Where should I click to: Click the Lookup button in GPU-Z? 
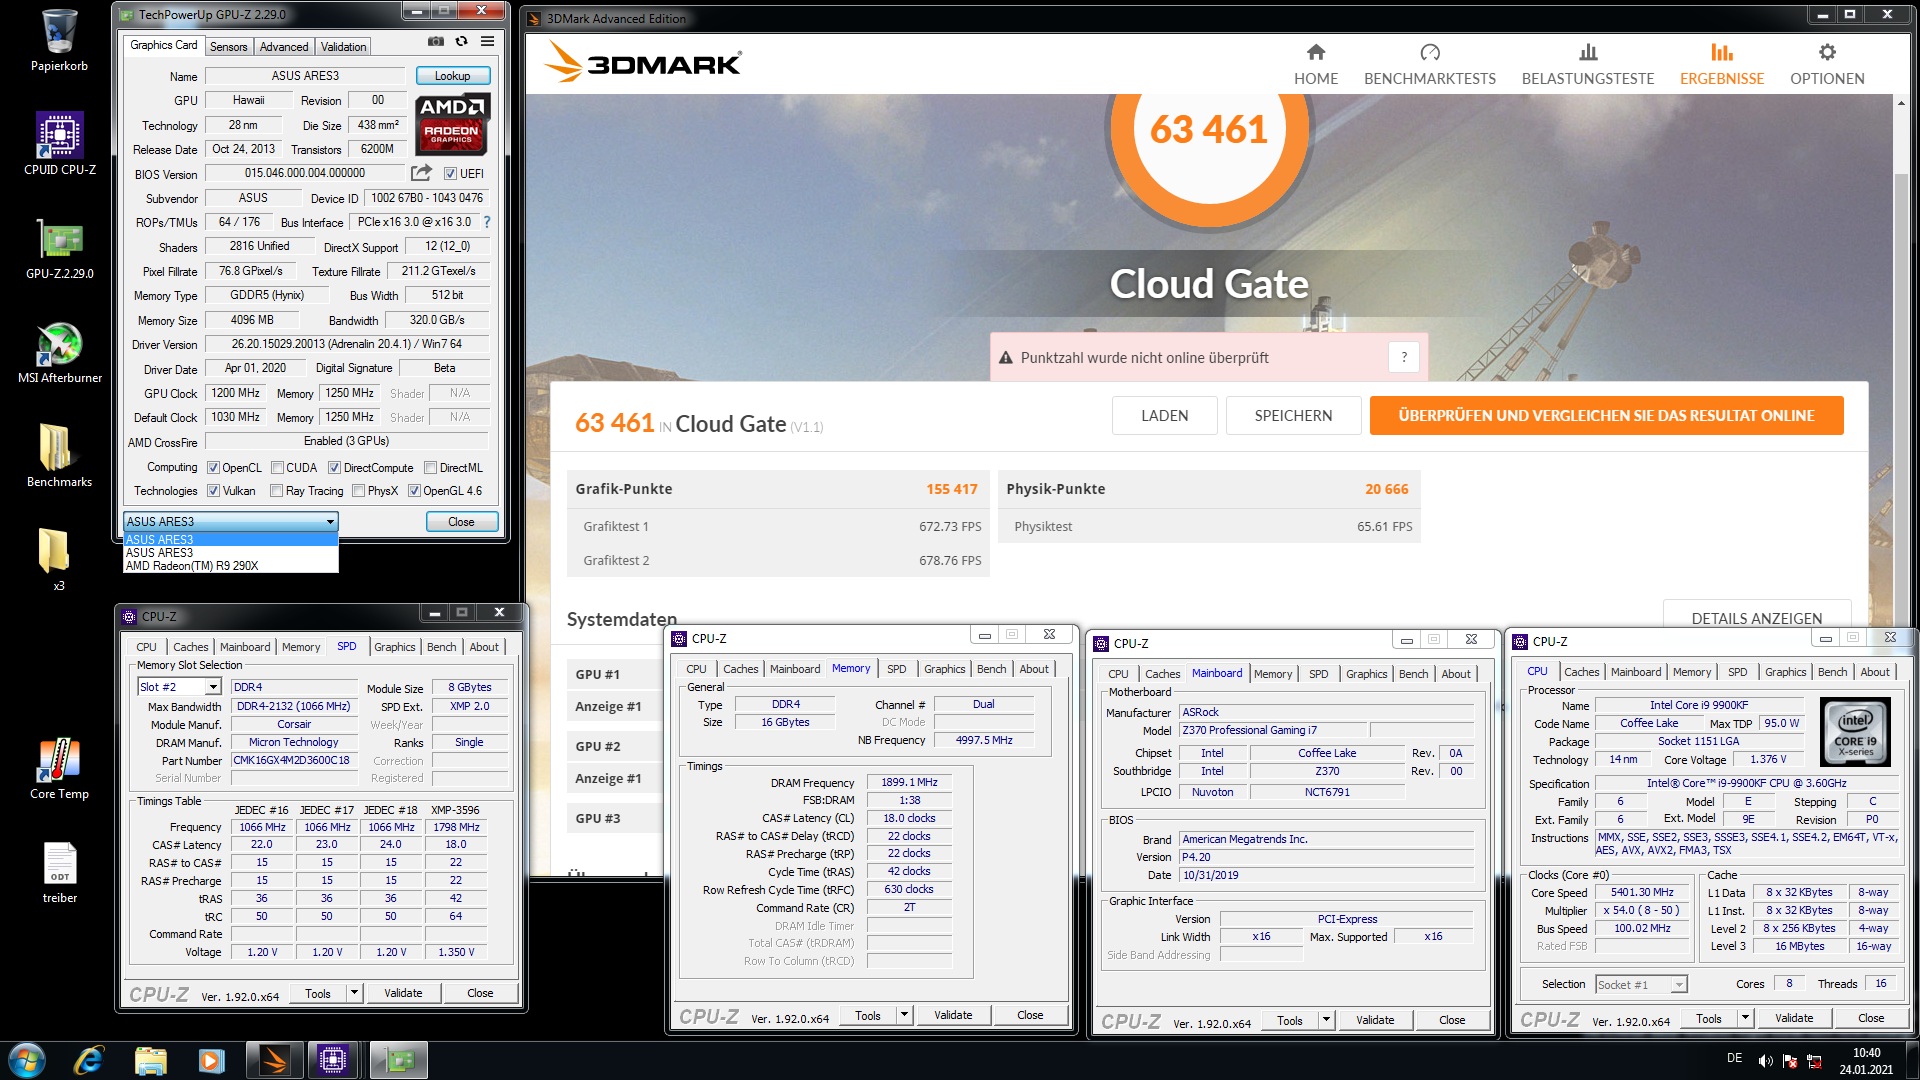452,76
